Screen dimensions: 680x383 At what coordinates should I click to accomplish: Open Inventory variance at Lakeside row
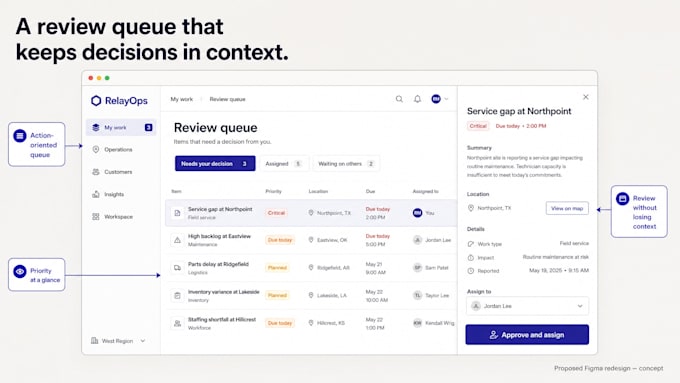click(x=311, y=295)
